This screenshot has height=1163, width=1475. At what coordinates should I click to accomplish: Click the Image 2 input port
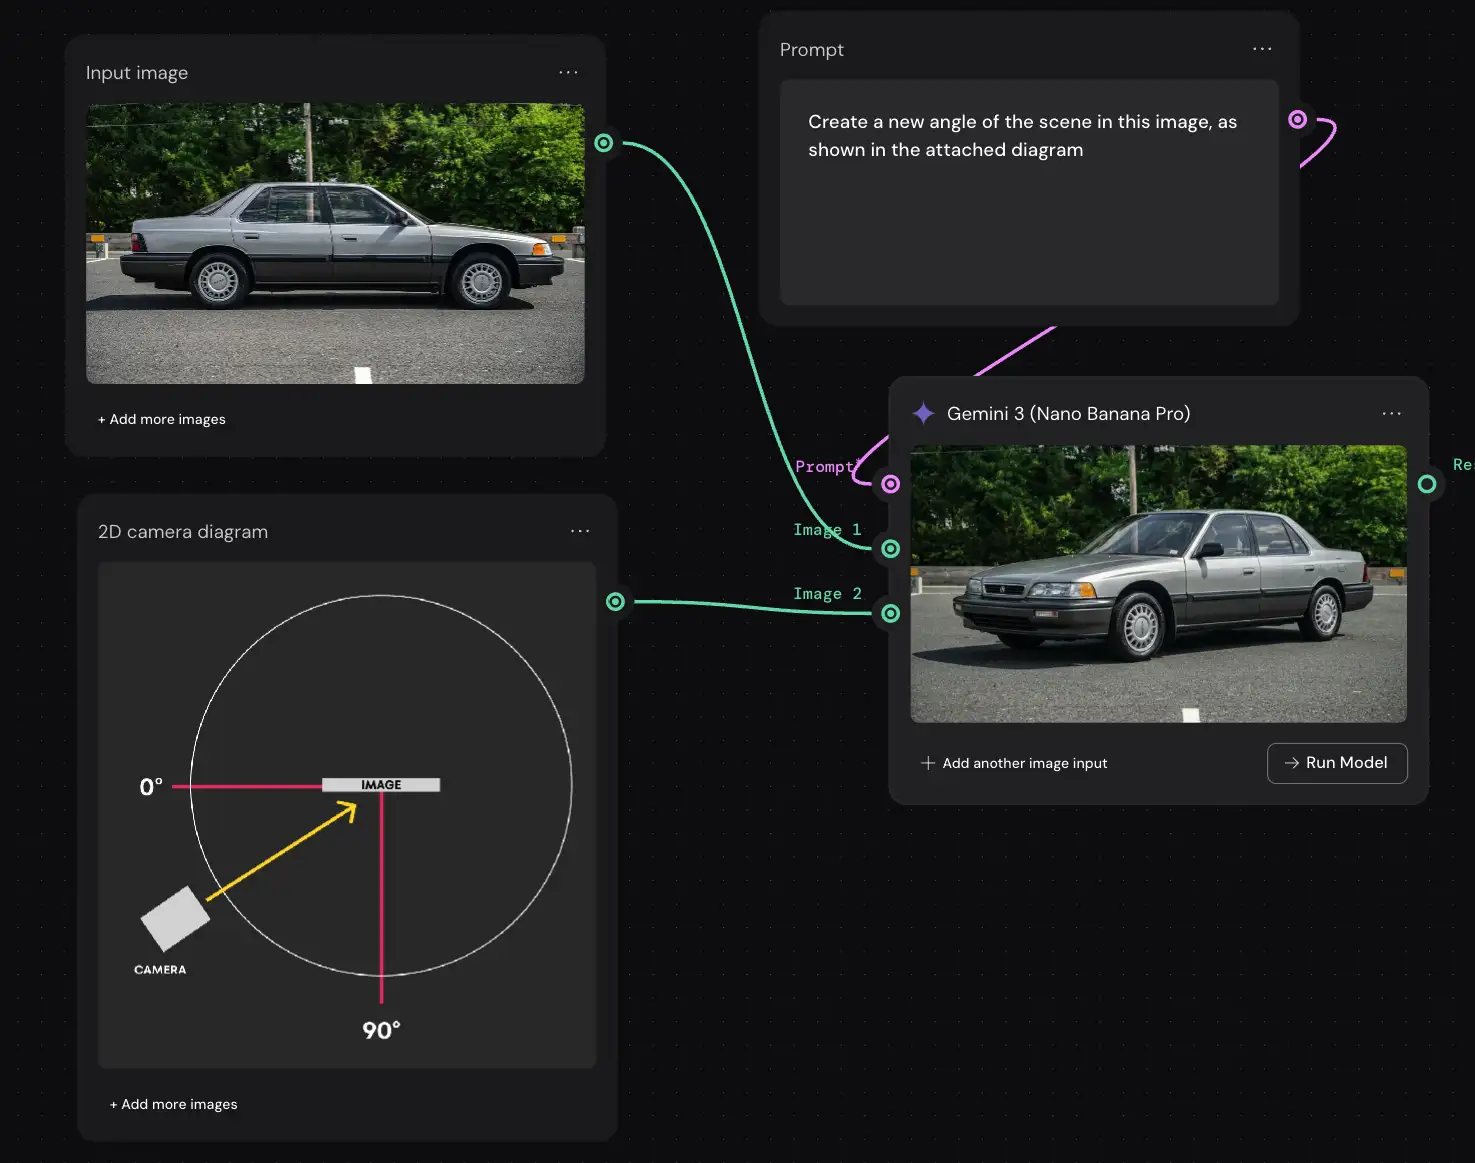tap(890, 613)
